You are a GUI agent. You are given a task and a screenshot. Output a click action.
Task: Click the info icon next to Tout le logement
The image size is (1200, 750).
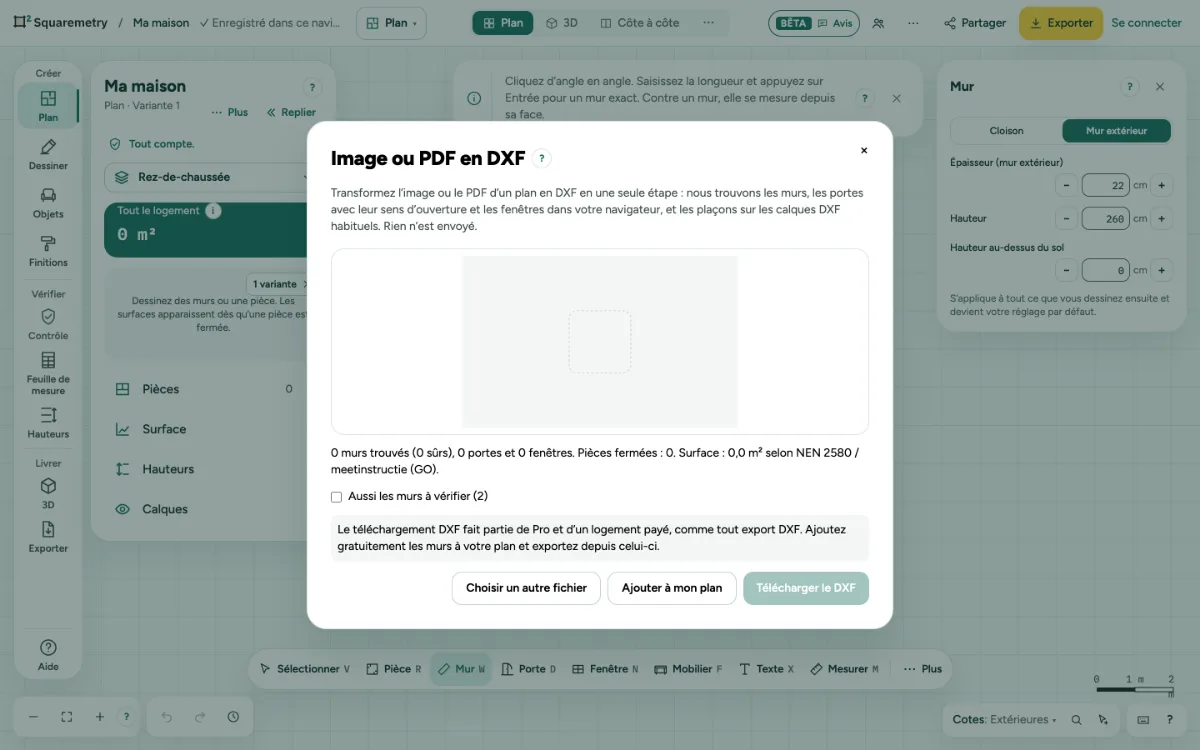coord(213,211)
